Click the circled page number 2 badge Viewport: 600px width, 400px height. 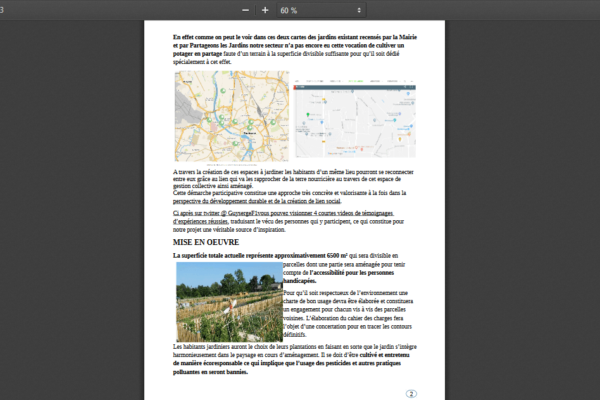coord(410,394)
